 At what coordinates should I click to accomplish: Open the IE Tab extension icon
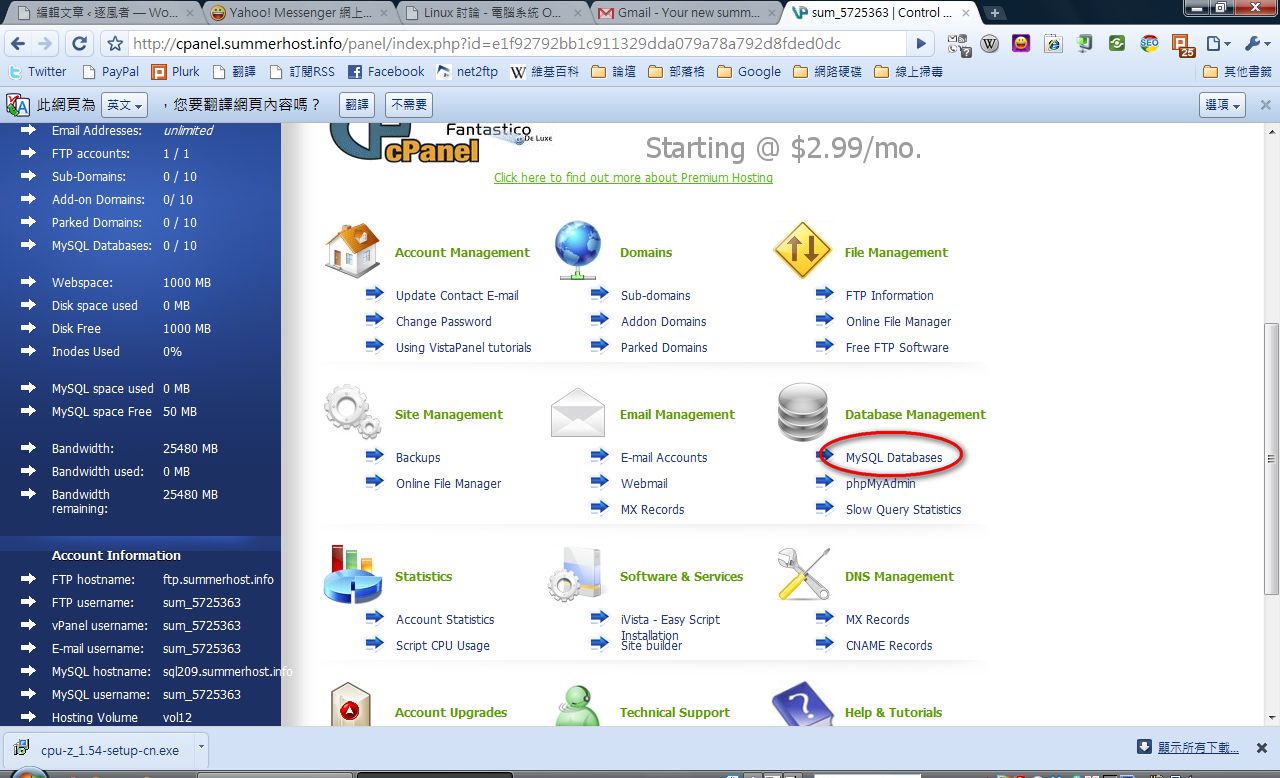tap(1053, 44)
